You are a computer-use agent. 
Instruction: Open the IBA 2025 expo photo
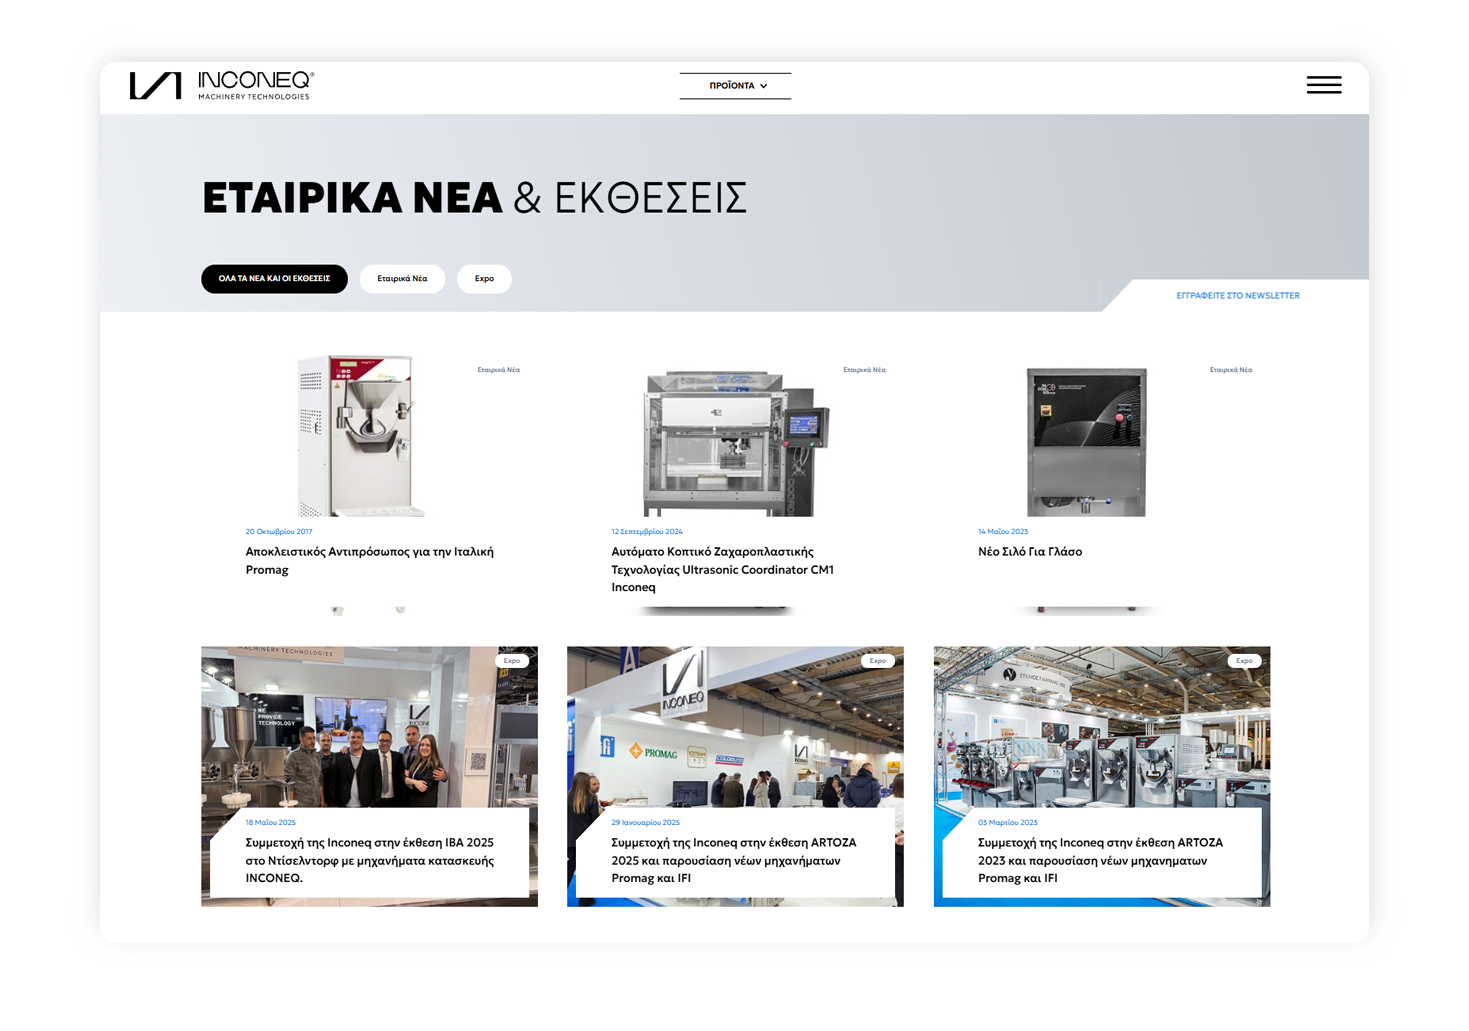coord(369,727)
